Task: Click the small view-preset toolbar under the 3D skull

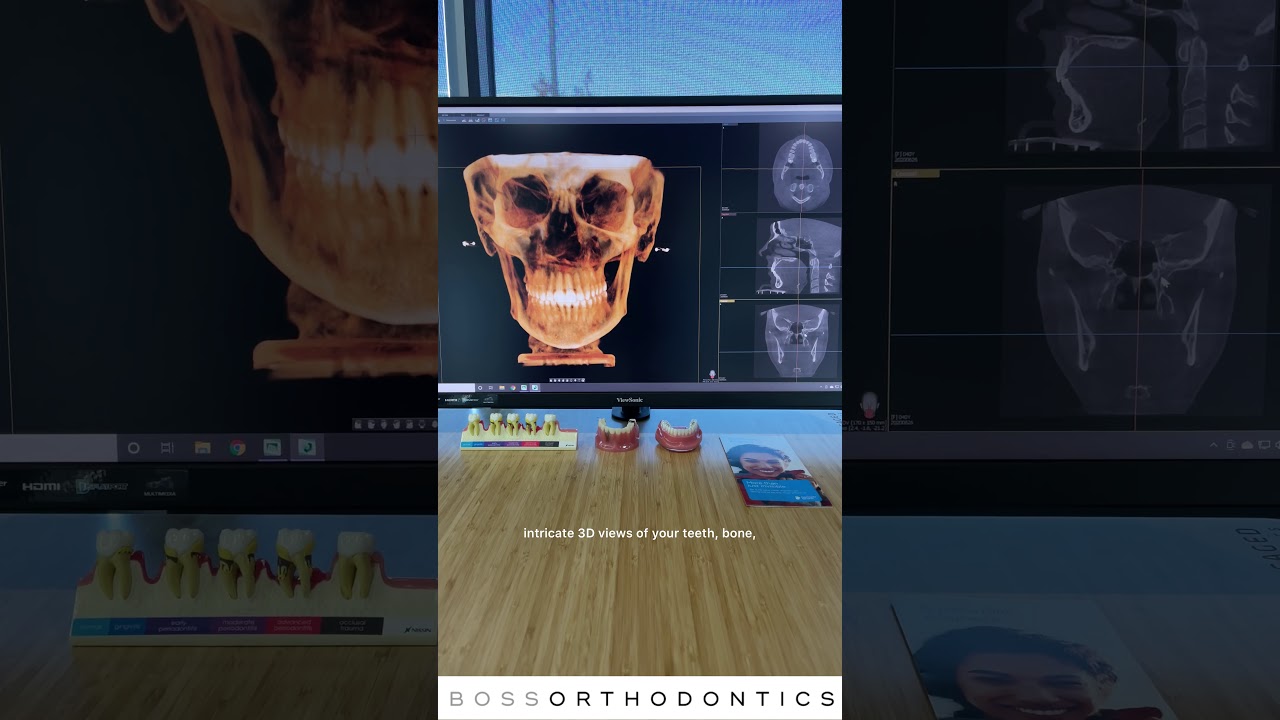Action: (567, 380)
